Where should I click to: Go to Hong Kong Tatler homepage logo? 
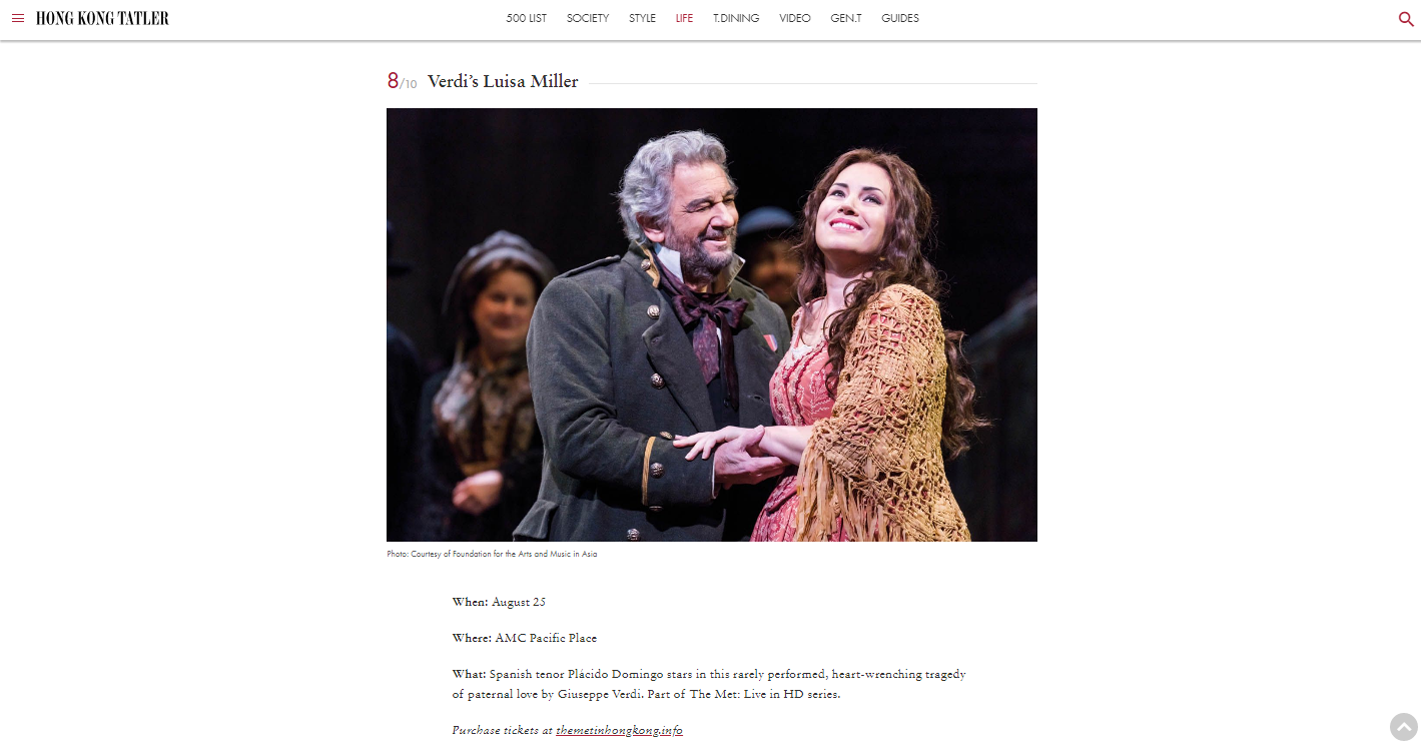coord(102,18)
